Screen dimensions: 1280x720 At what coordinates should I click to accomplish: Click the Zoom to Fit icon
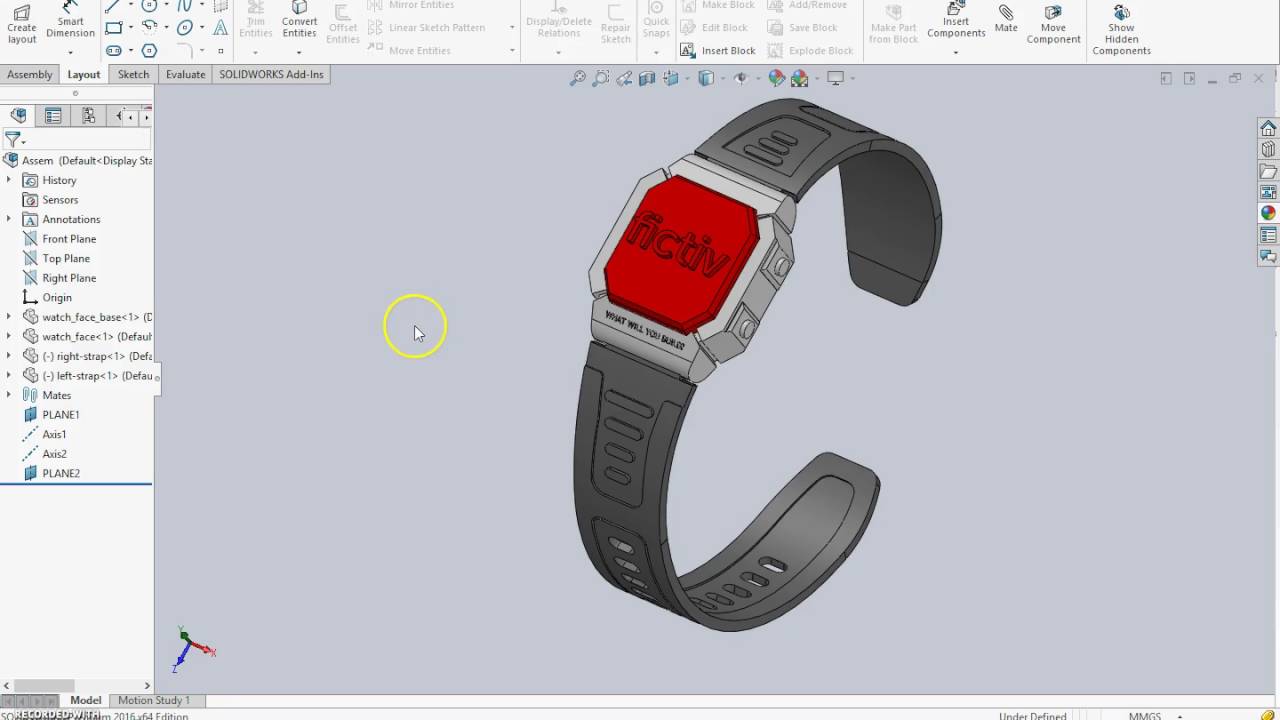tap(578, 78)
